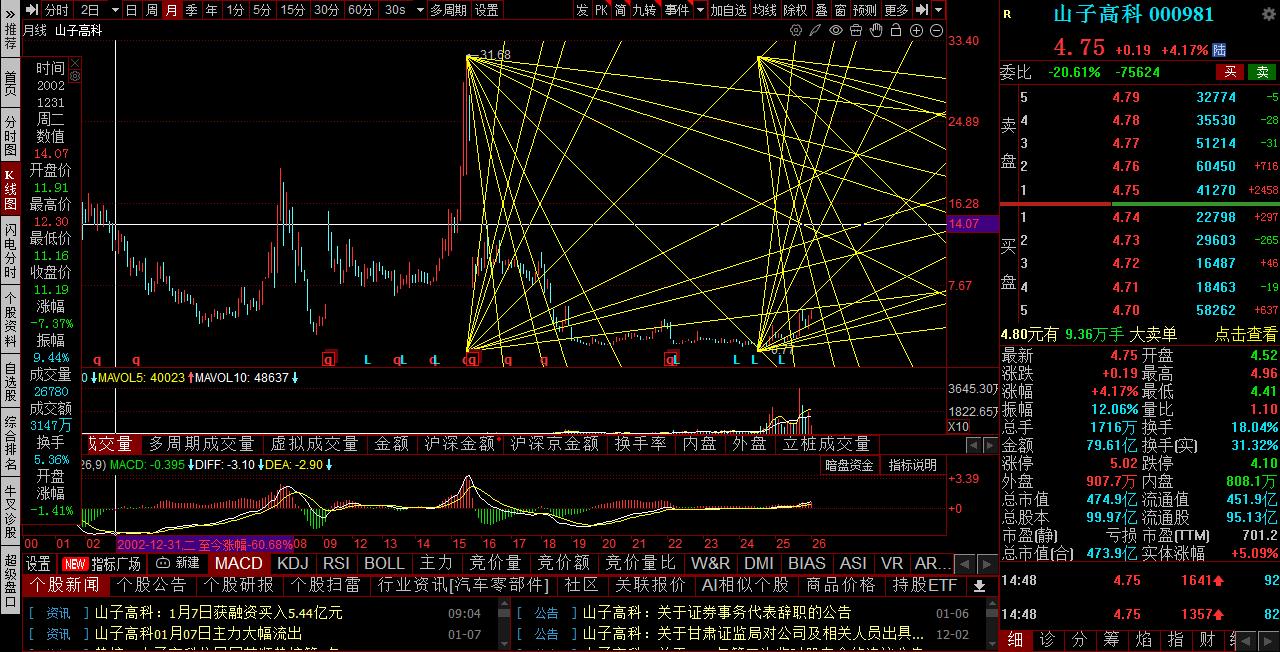Click the download arrow icon beside 持股ETF
The height and width of the screenshot is (652, 1280).
click(980, 586)
